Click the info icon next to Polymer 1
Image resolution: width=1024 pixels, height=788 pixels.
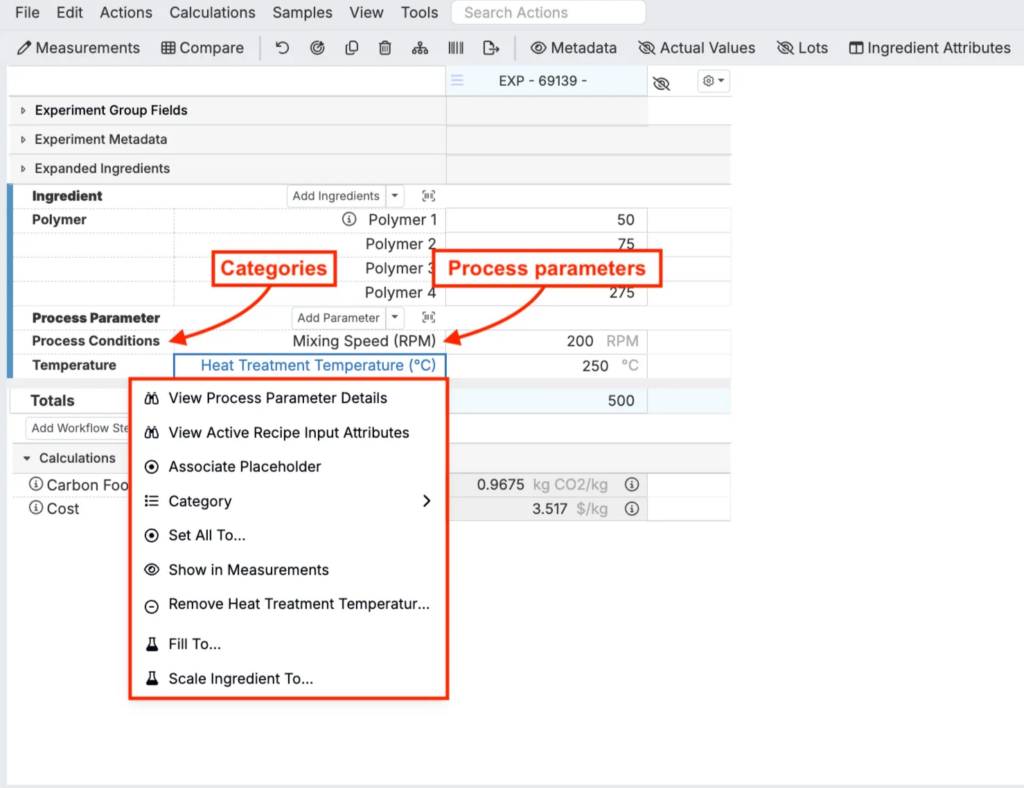click(x=349, y=219)
